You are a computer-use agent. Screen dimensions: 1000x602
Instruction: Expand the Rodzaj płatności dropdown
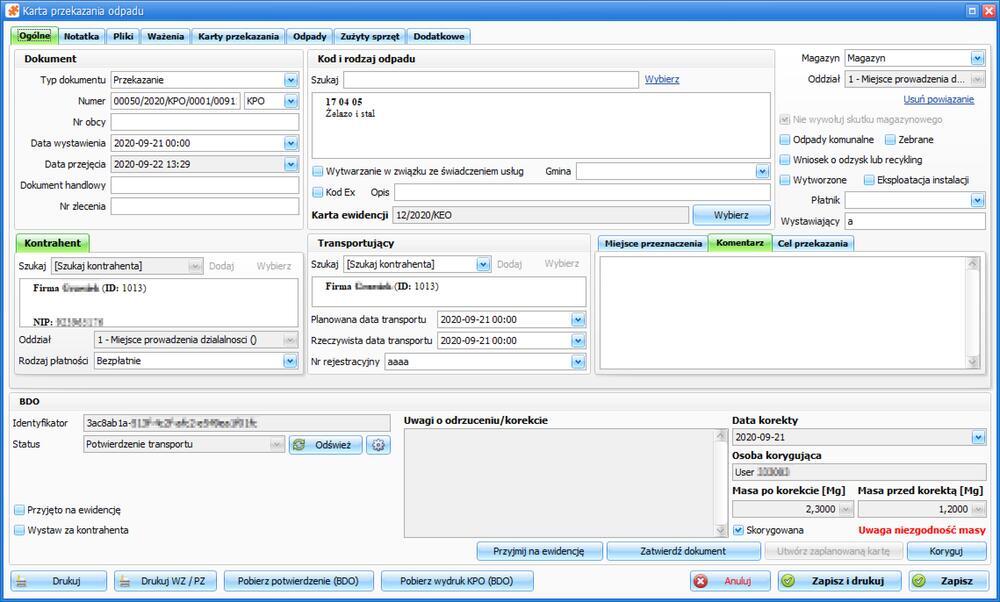pyautogui.click(x=290, y=361)
